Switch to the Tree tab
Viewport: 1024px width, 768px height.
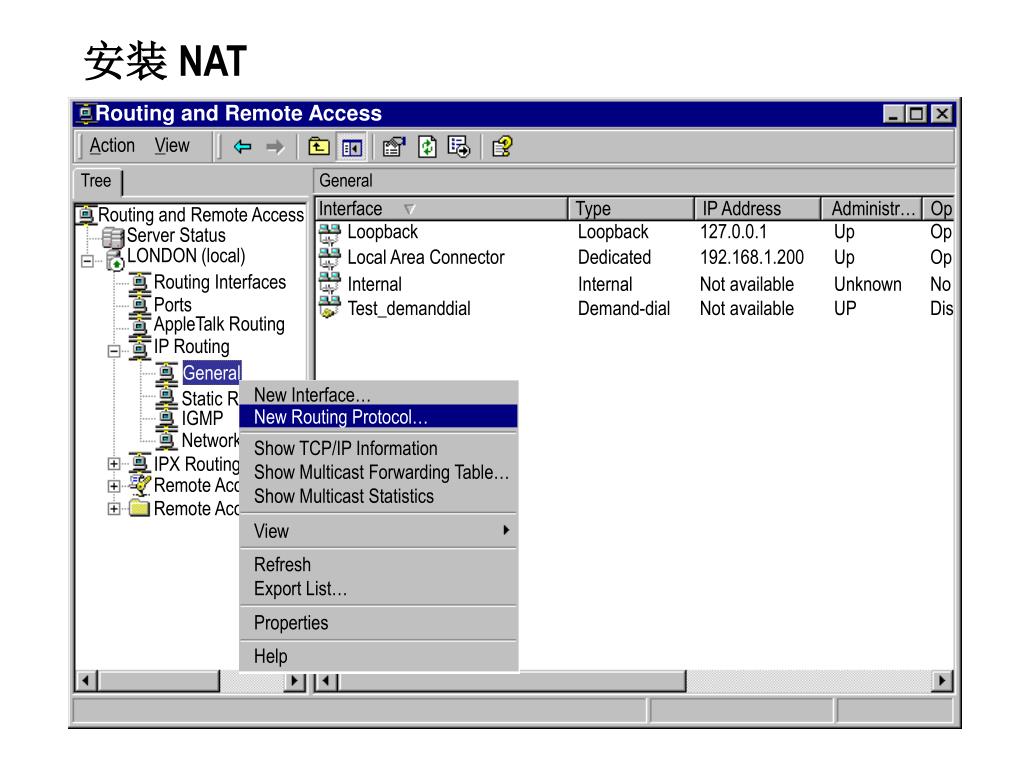pos(97,181)
